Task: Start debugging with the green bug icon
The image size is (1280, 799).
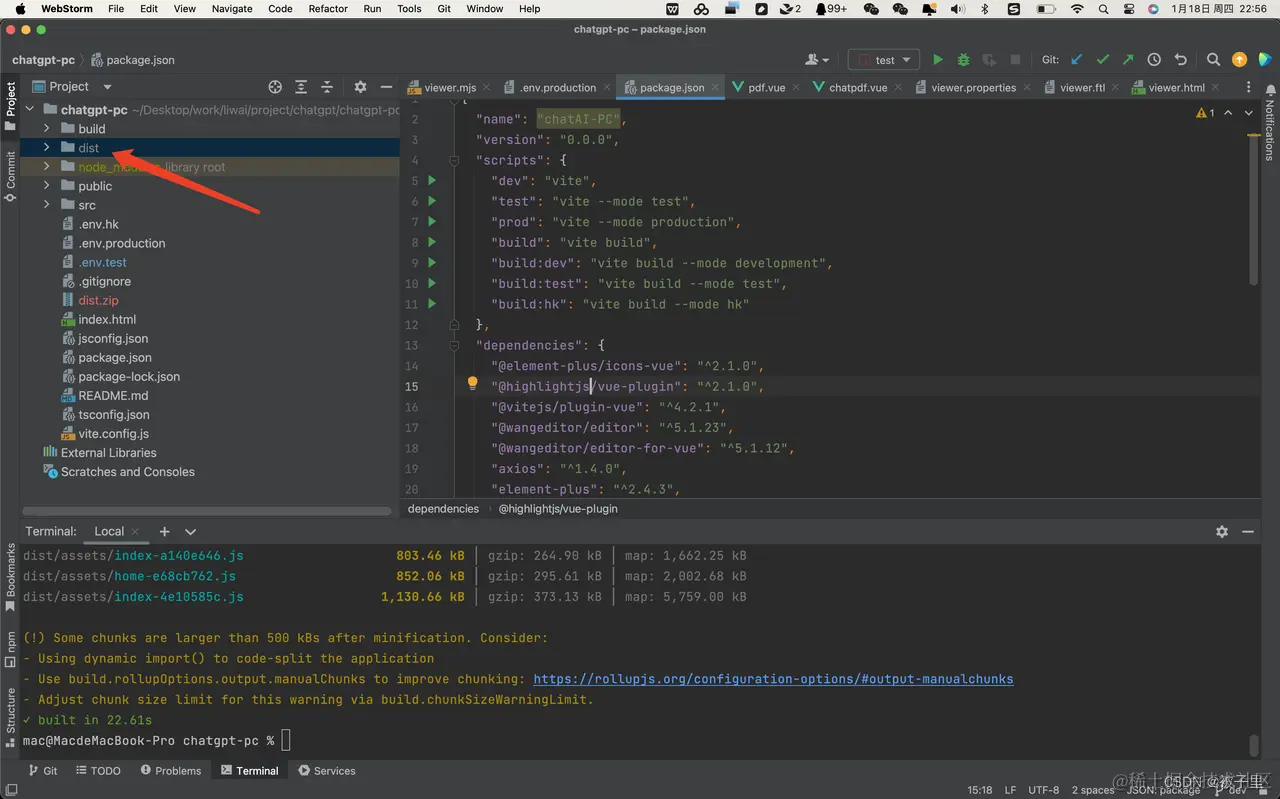Action: (964, 60)
